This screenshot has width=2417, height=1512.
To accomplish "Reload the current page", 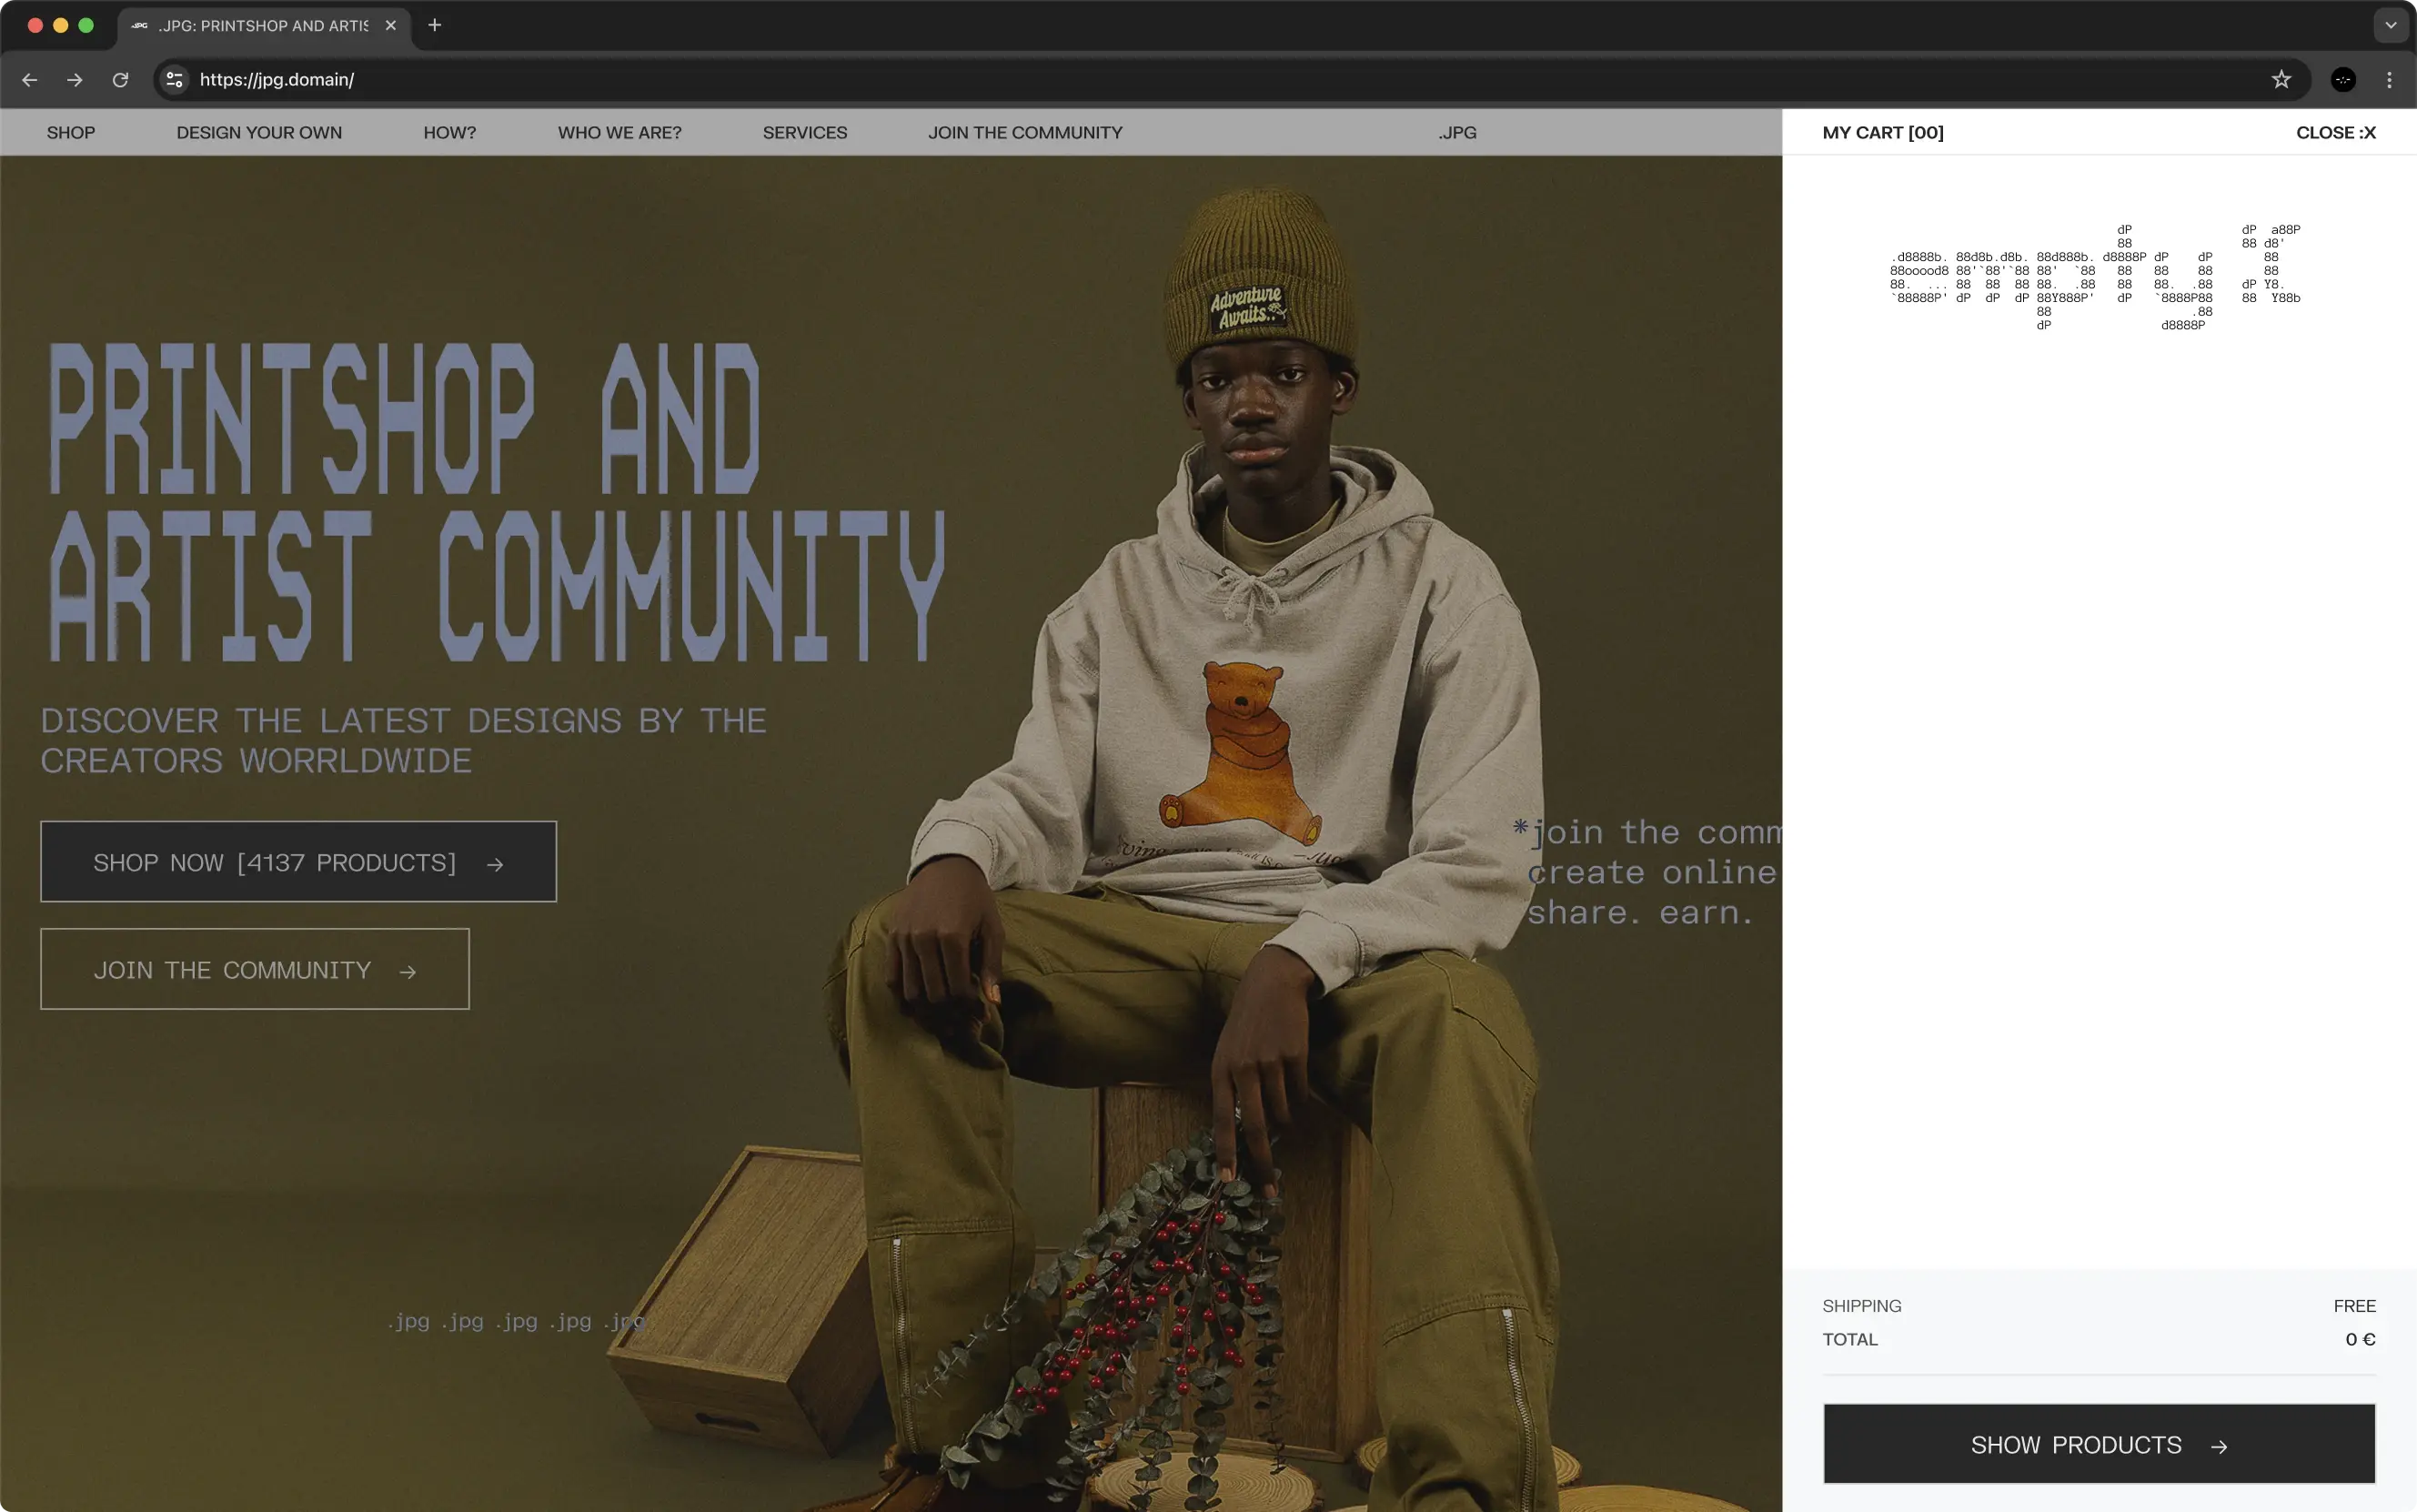I will [120, 80].
